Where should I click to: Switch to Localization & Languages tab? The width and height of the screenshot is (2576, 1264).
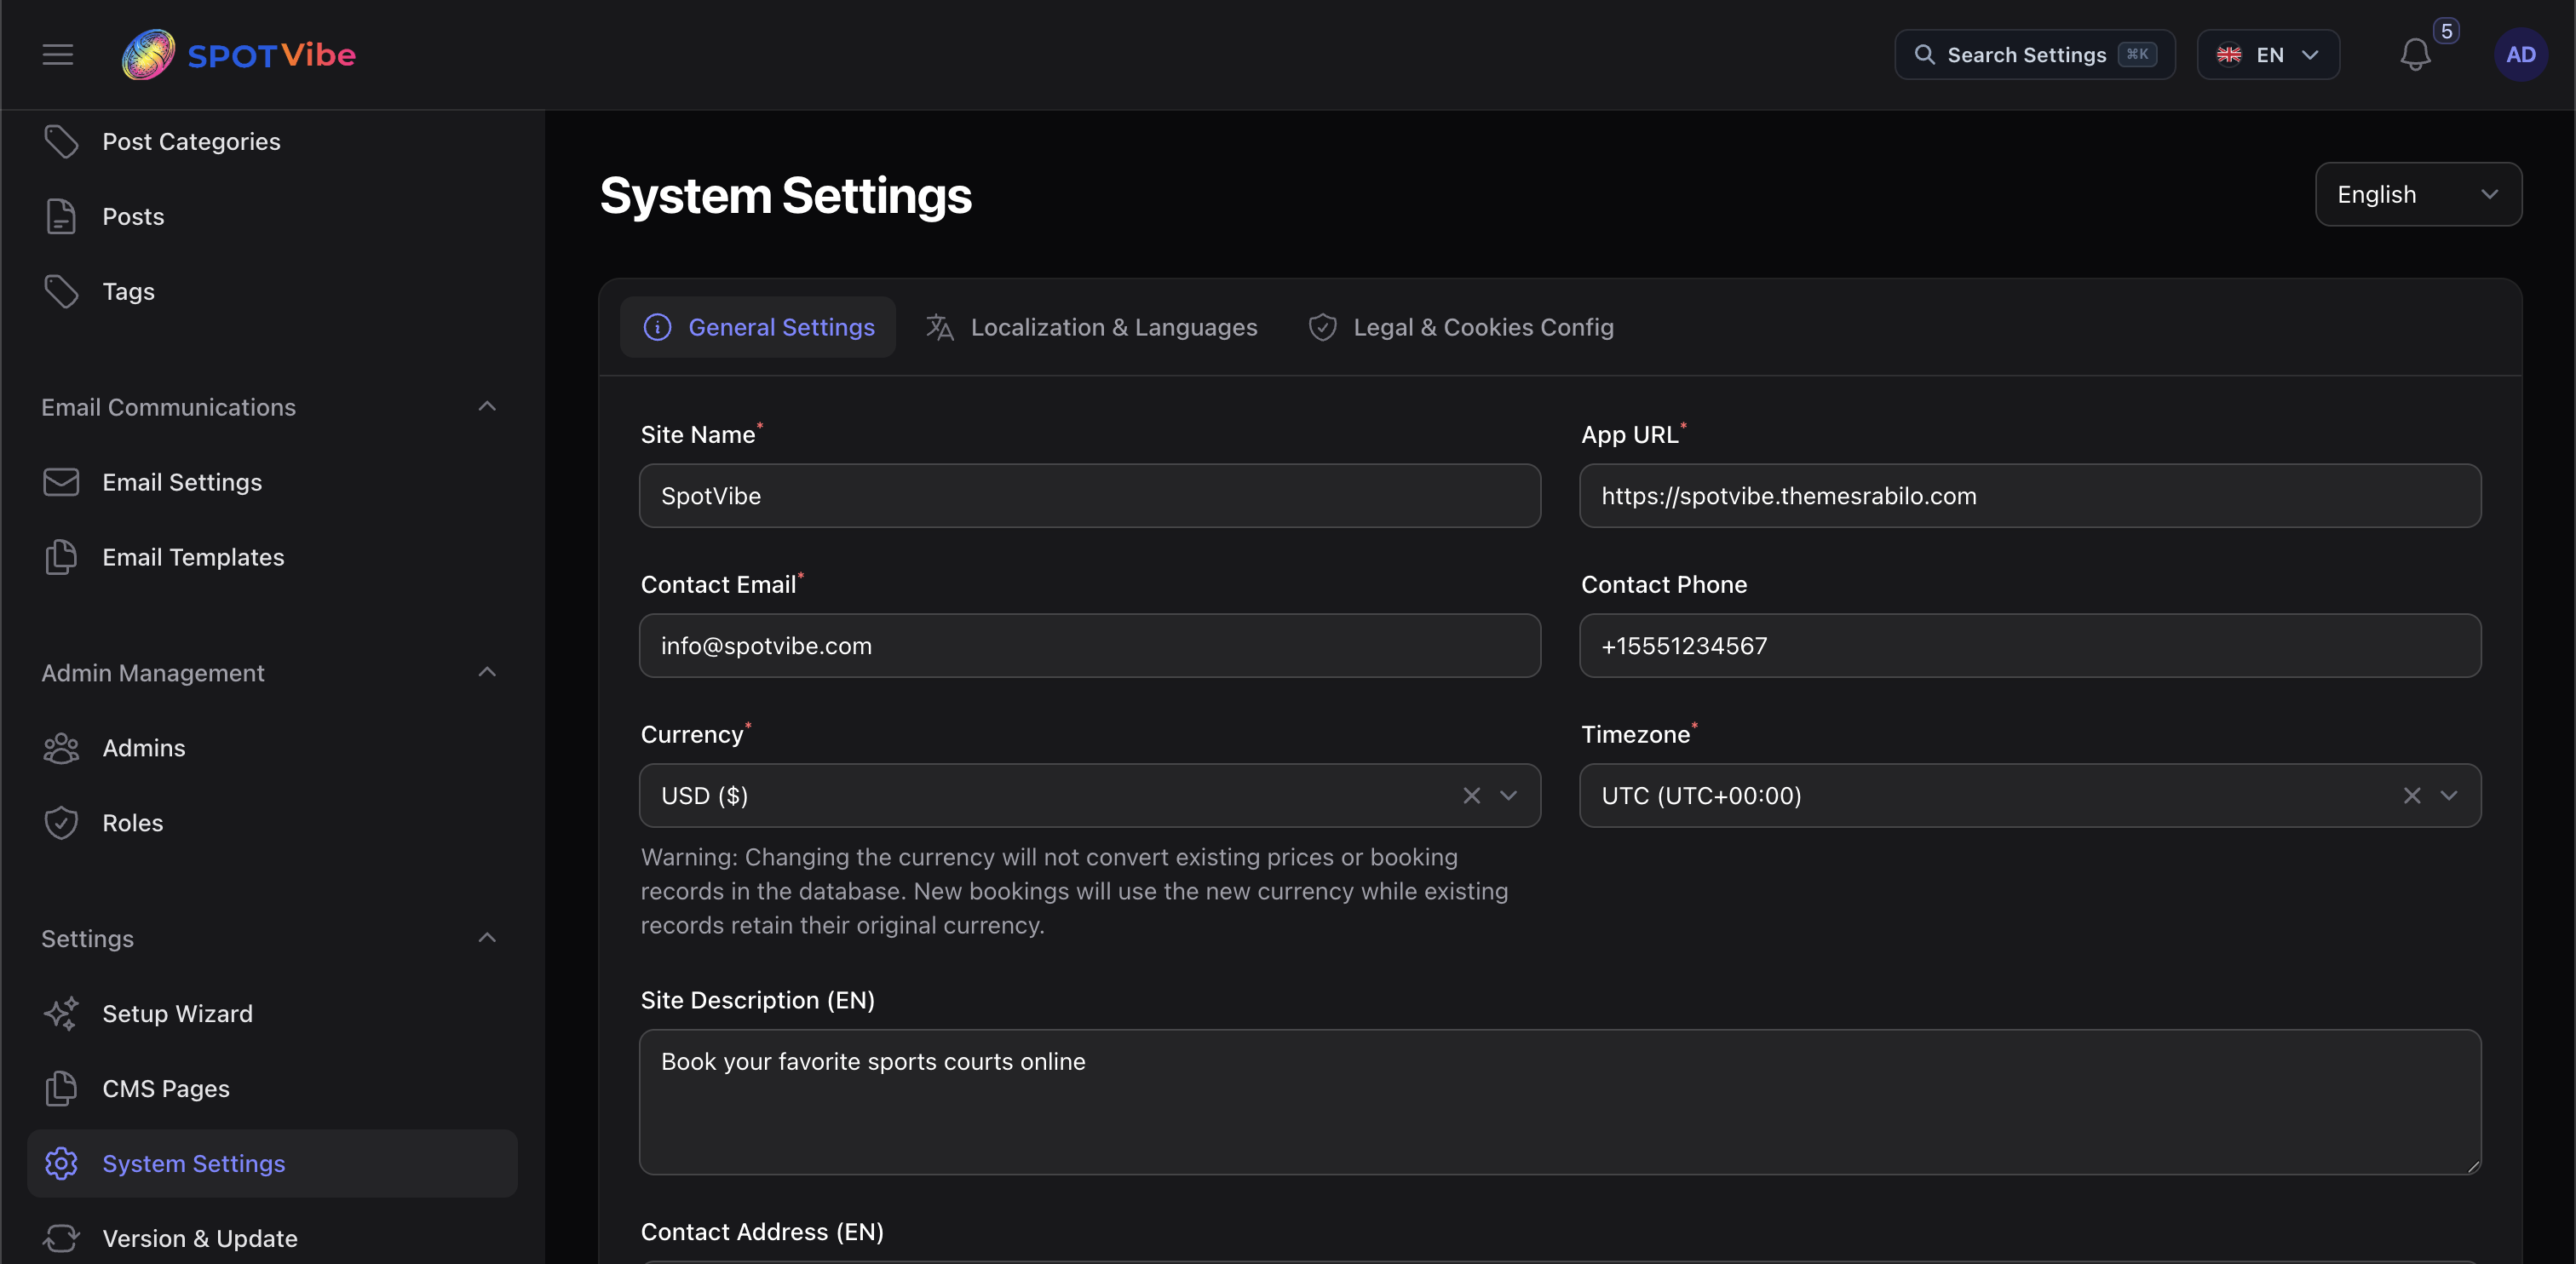(1092, 327)
